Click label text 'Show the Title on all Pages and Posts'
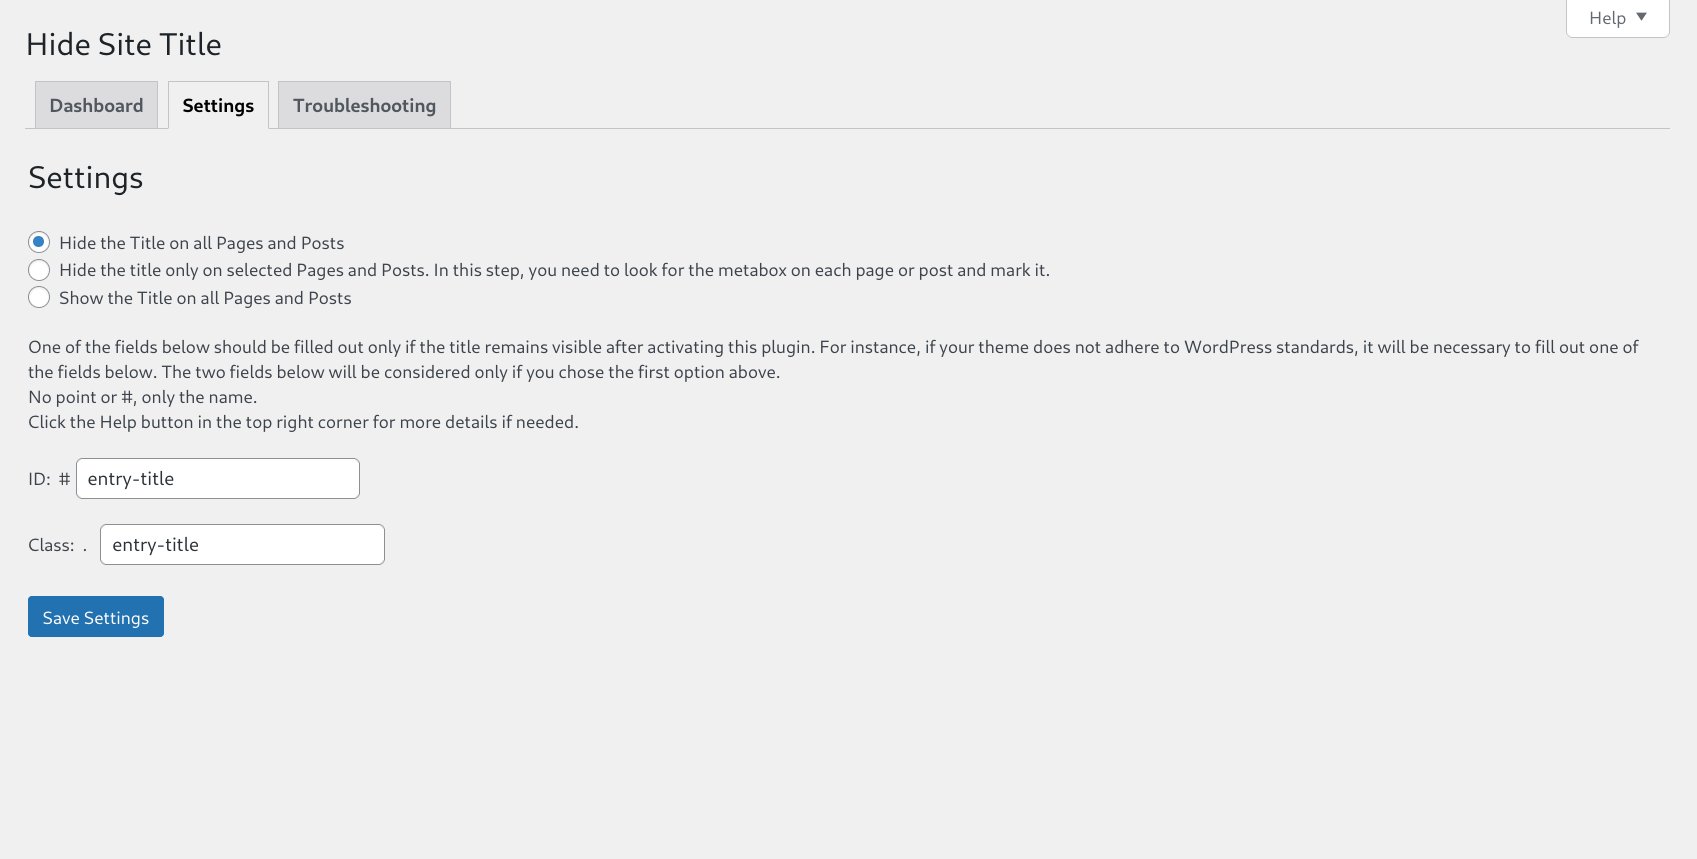Image resolution: width=1697 pixels, height=859 pixels. coord(205,298)
